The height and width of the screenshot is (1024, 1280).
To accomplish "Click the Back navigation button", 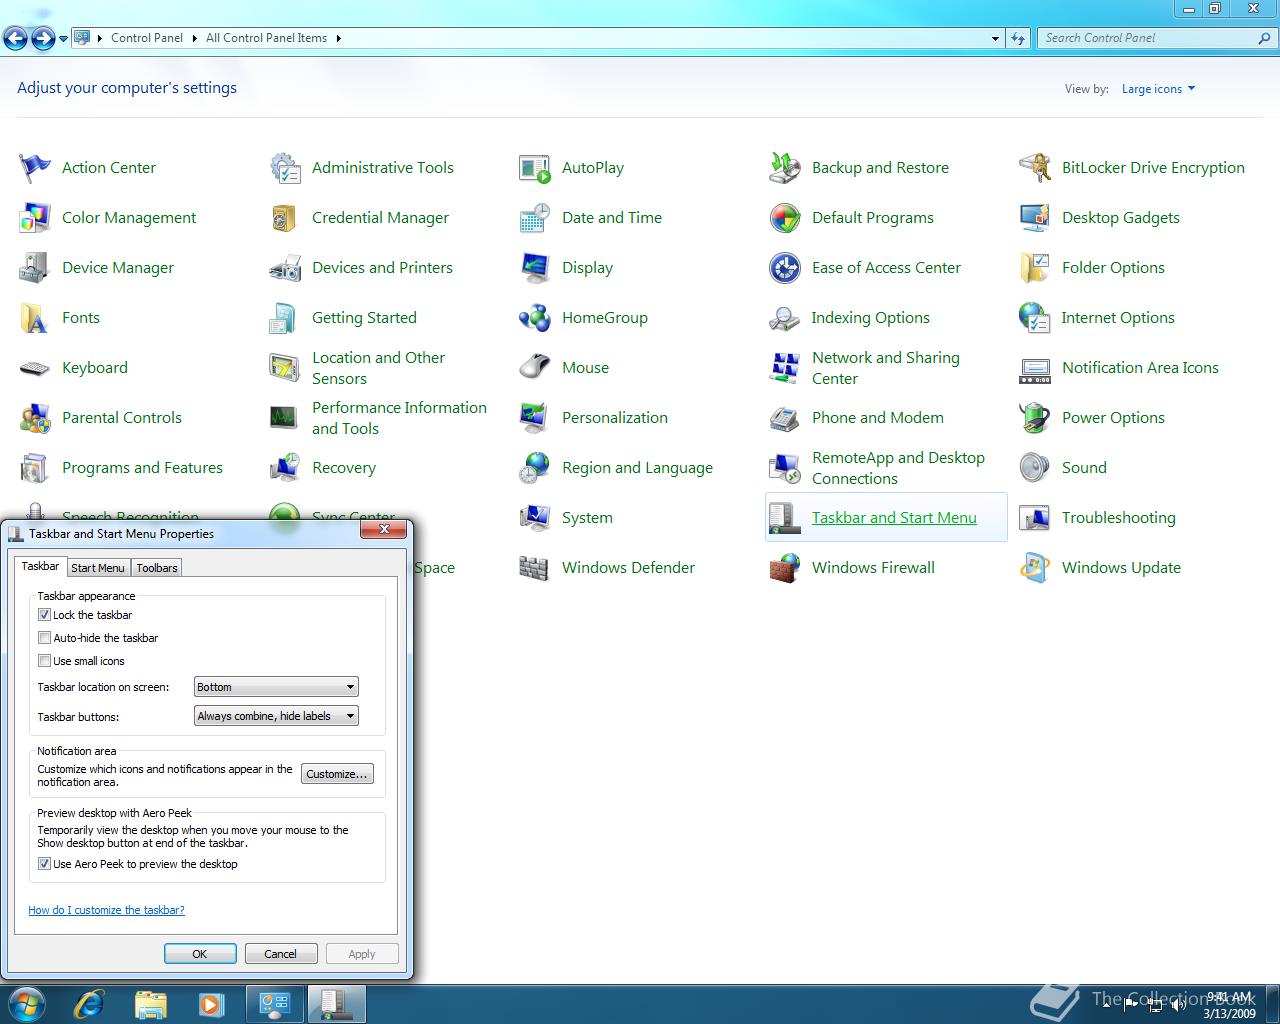I will click(x=16, y=39).
